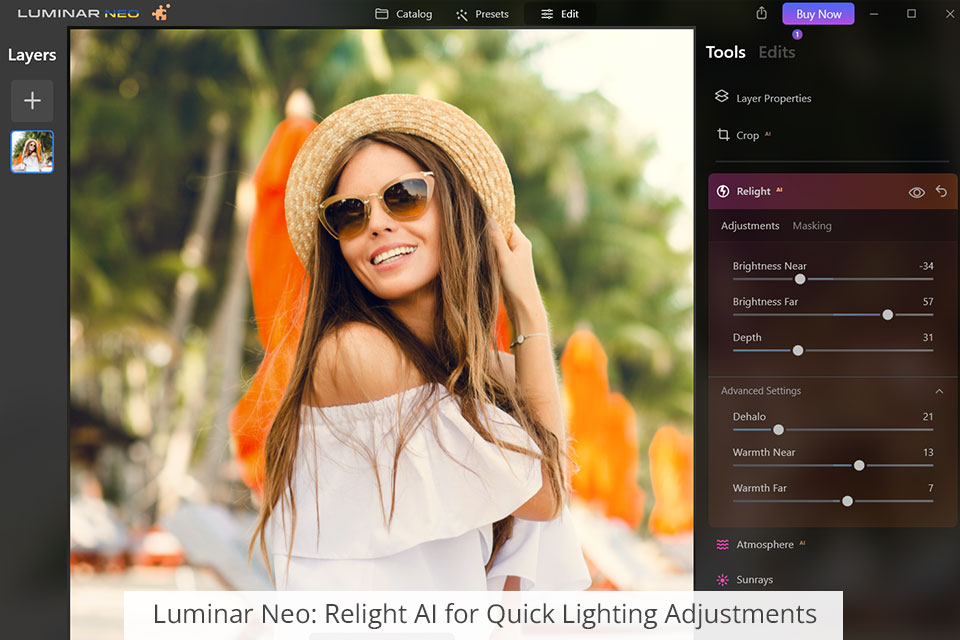Click the Dehalo value 21
The image size is (960, 640).
[x=928, y=416]
